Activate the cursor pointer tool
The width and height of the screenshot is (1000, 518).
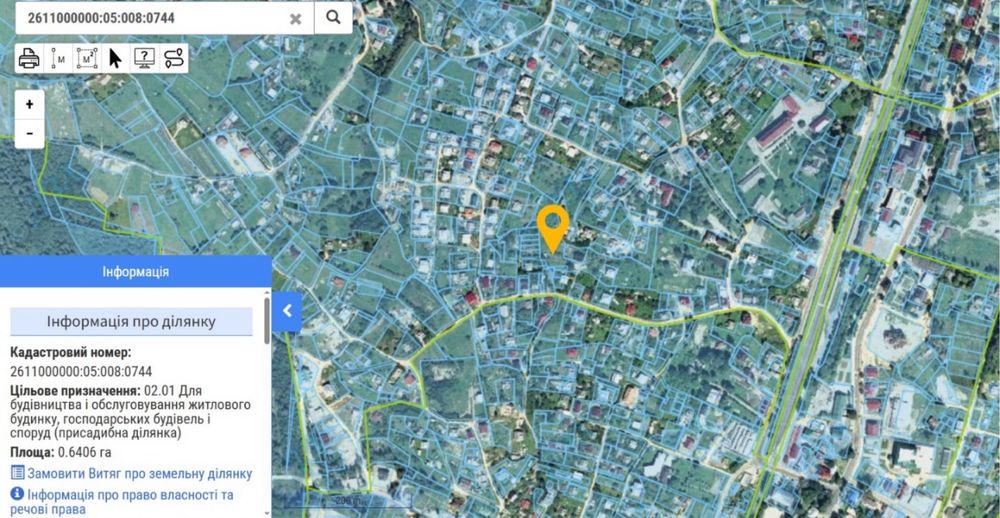tap(115, 59)
